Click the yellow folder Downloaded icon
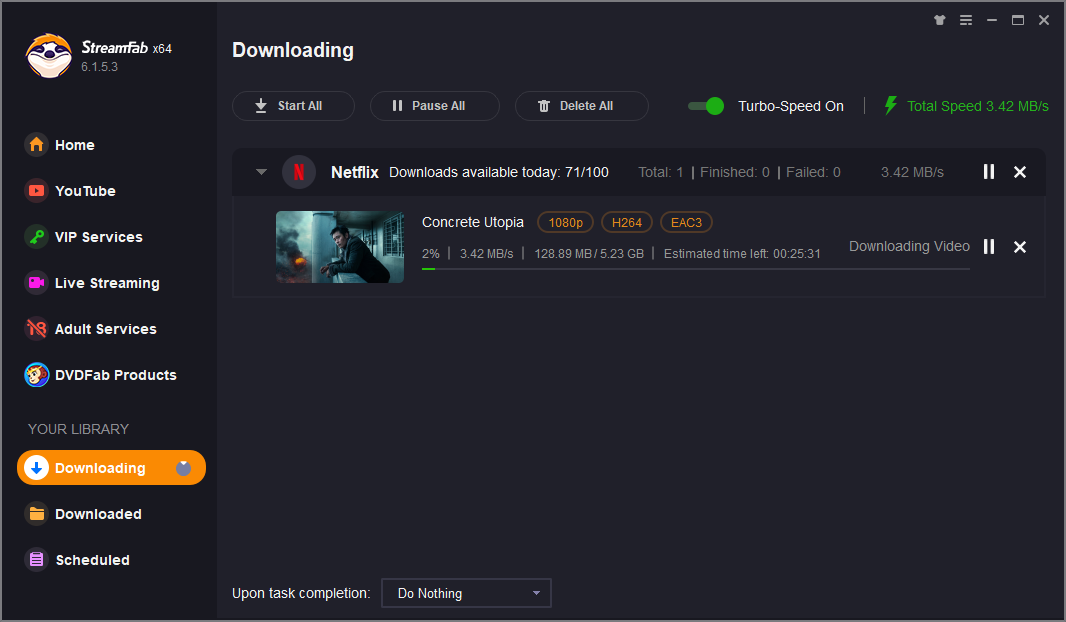 tap(37, 514)
